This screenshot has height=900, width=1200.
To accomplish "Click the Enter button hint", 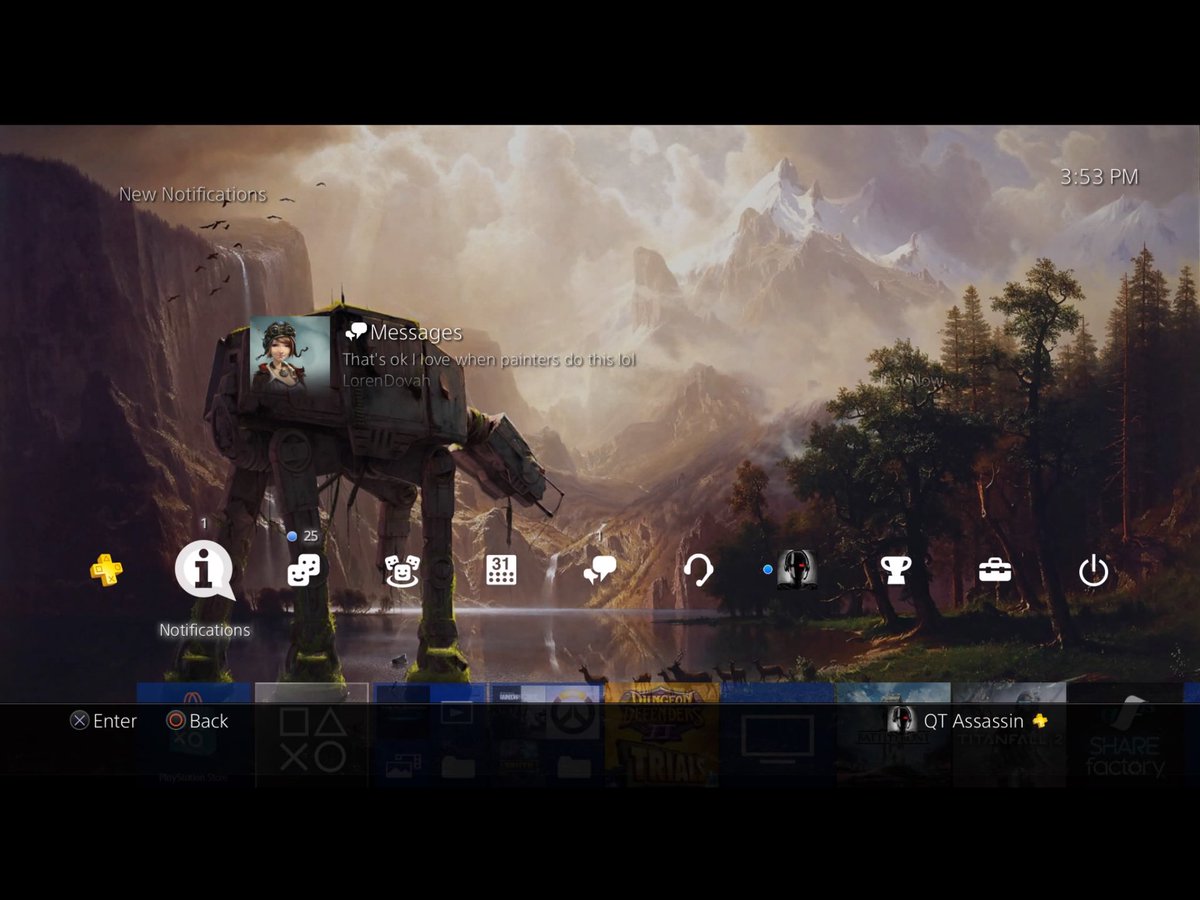I will pyautogui.click(x=103, y=721).
